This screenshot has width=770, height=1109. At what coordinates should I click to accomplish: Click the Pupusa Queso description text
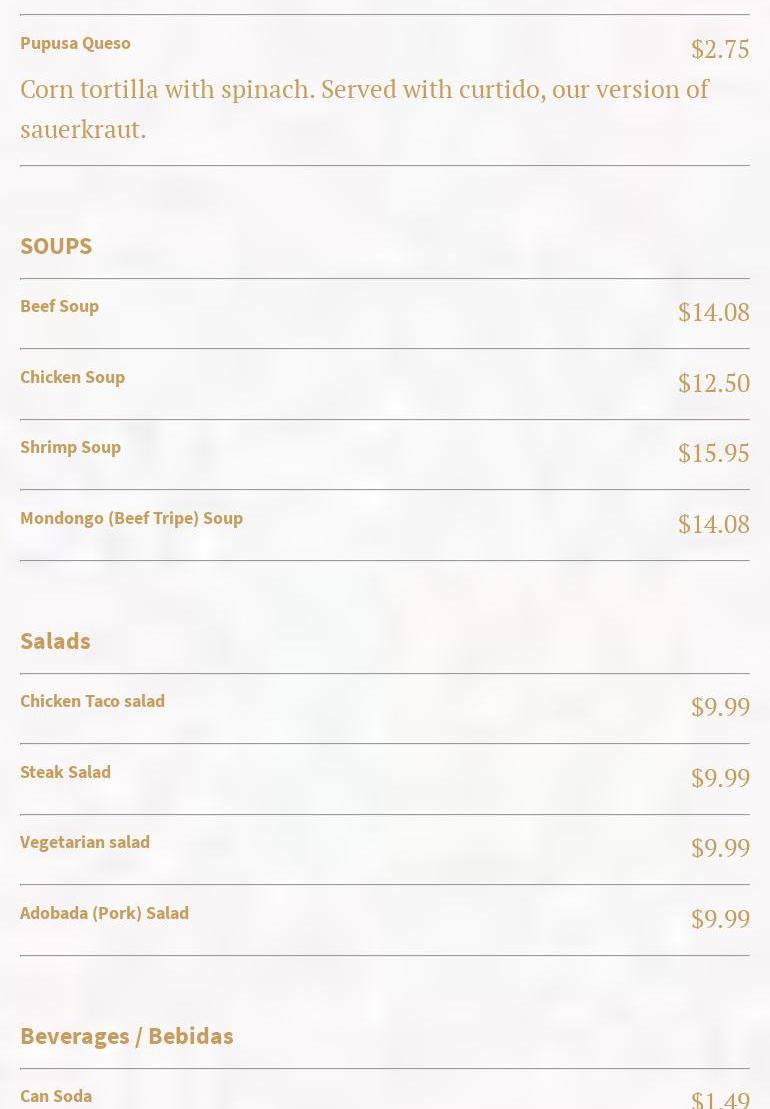point(364,109)
